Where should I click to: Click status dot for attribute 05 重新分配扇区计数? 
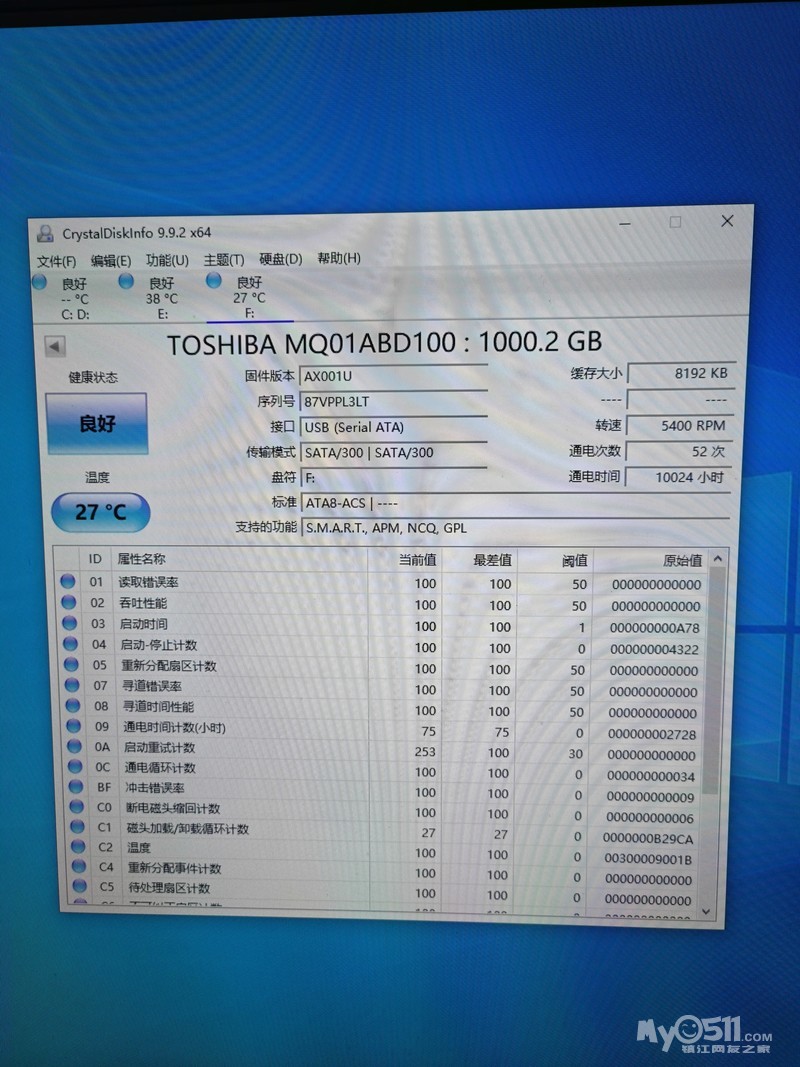(x=71, y=664)
